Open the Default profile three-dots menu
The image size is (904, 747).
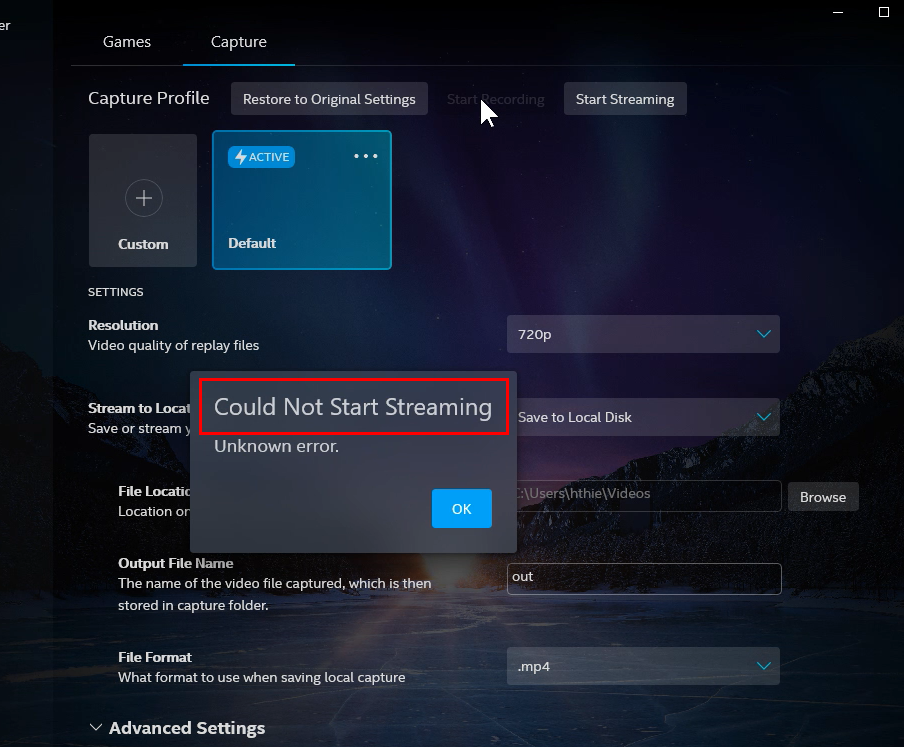[366, 156]
